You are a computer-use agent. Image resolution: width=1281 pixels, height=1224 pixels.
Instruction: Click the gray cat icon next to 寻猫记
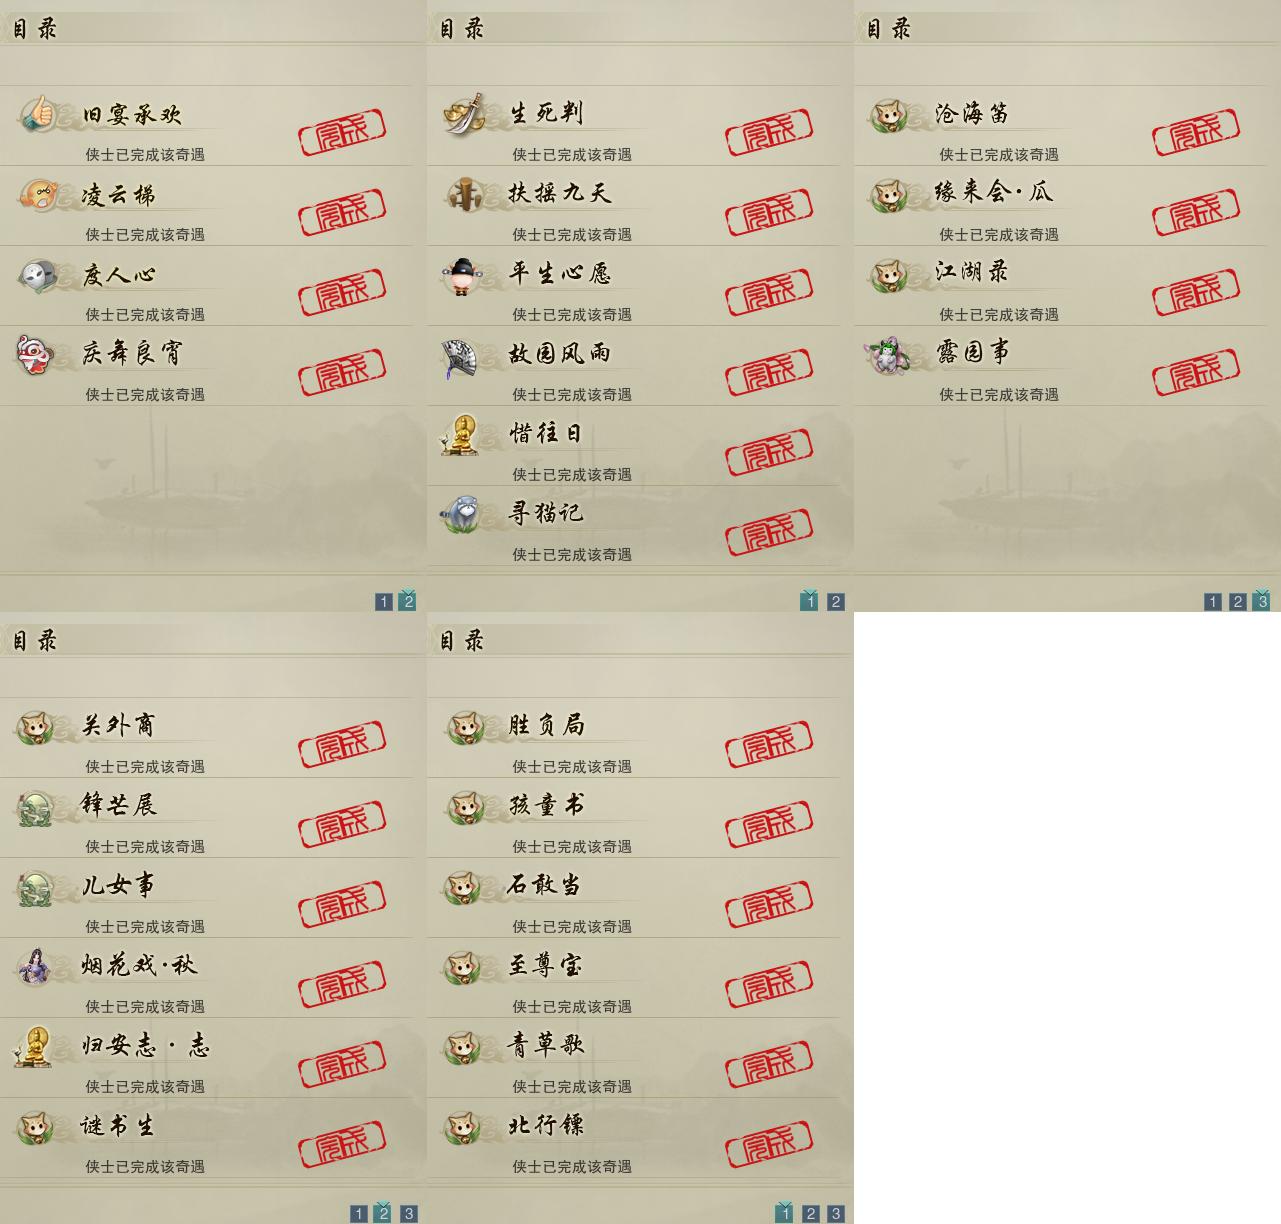[462, 514]
